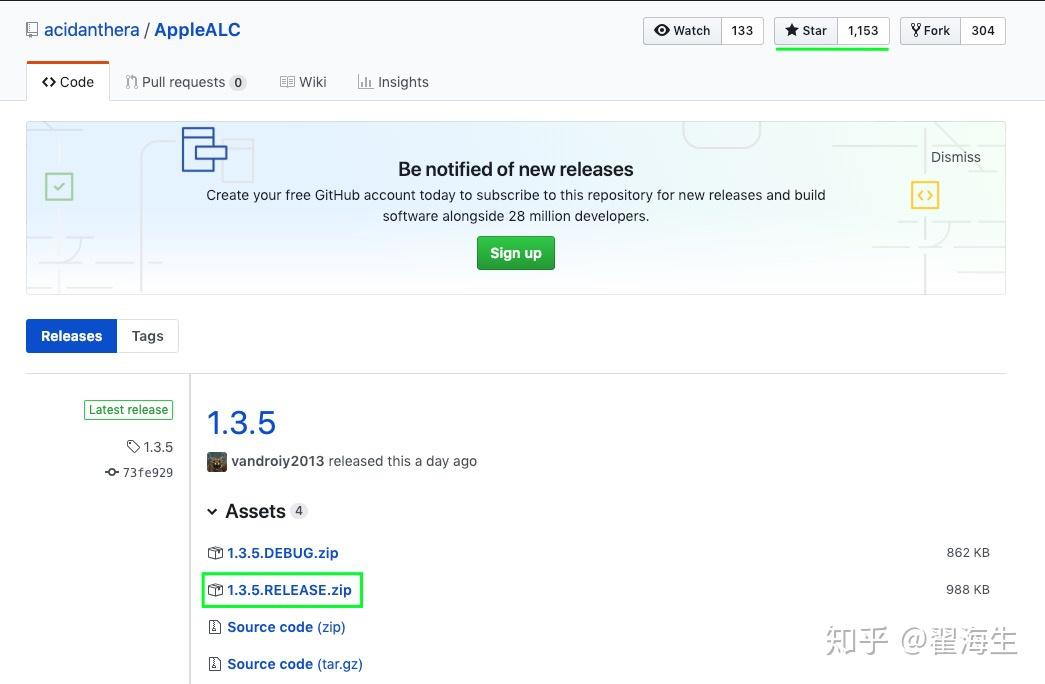This screenshot has height=684, width=1045.
Task: Click the package icon beside 1.3.5.RELEASE.zip
Action: click(x=215, y=590)
